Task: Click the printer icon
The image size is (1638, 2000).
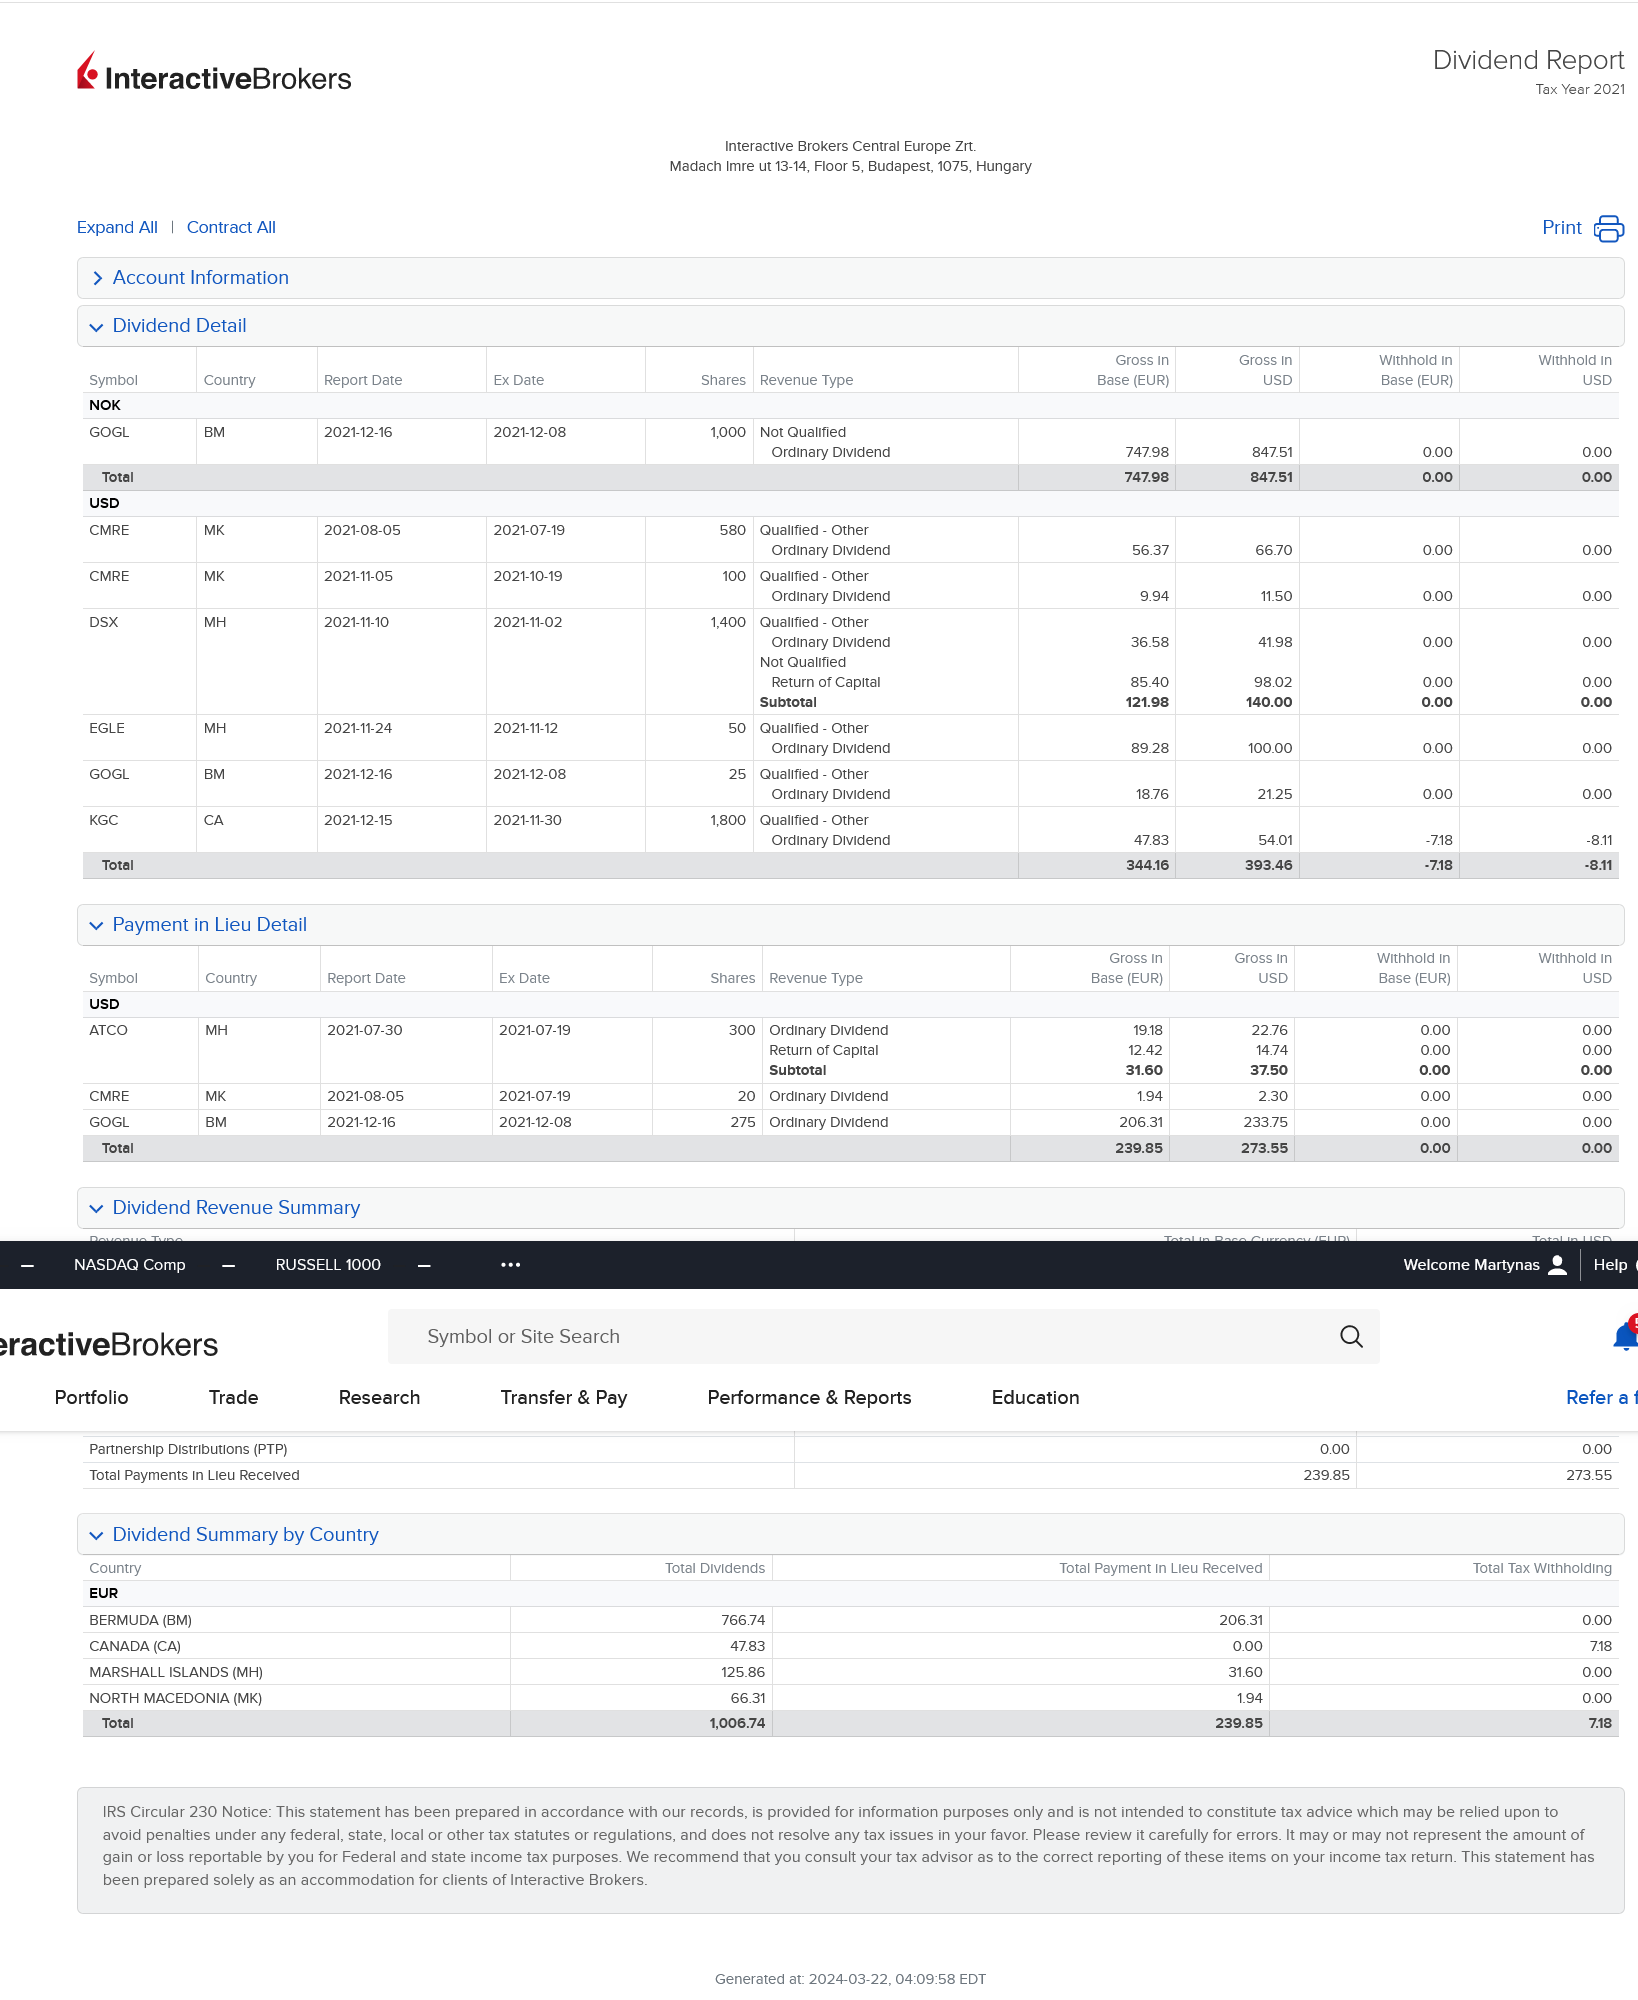Action: (x=1608, y=228)
